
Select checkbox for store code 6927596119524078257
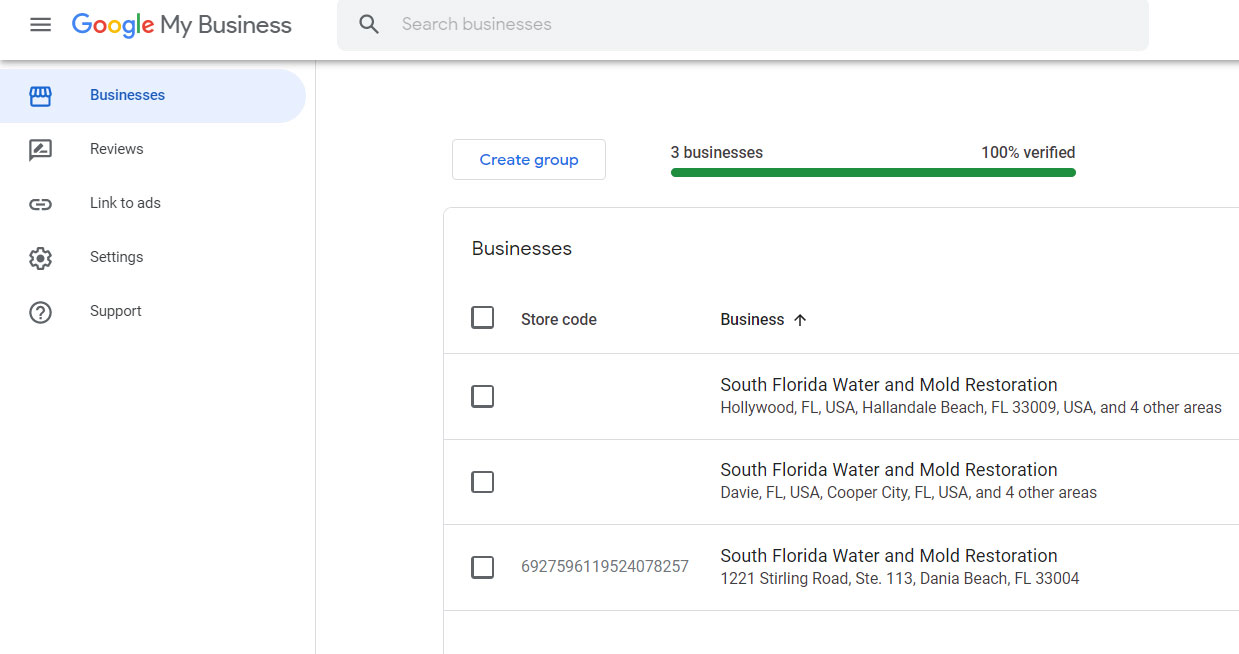482,567
